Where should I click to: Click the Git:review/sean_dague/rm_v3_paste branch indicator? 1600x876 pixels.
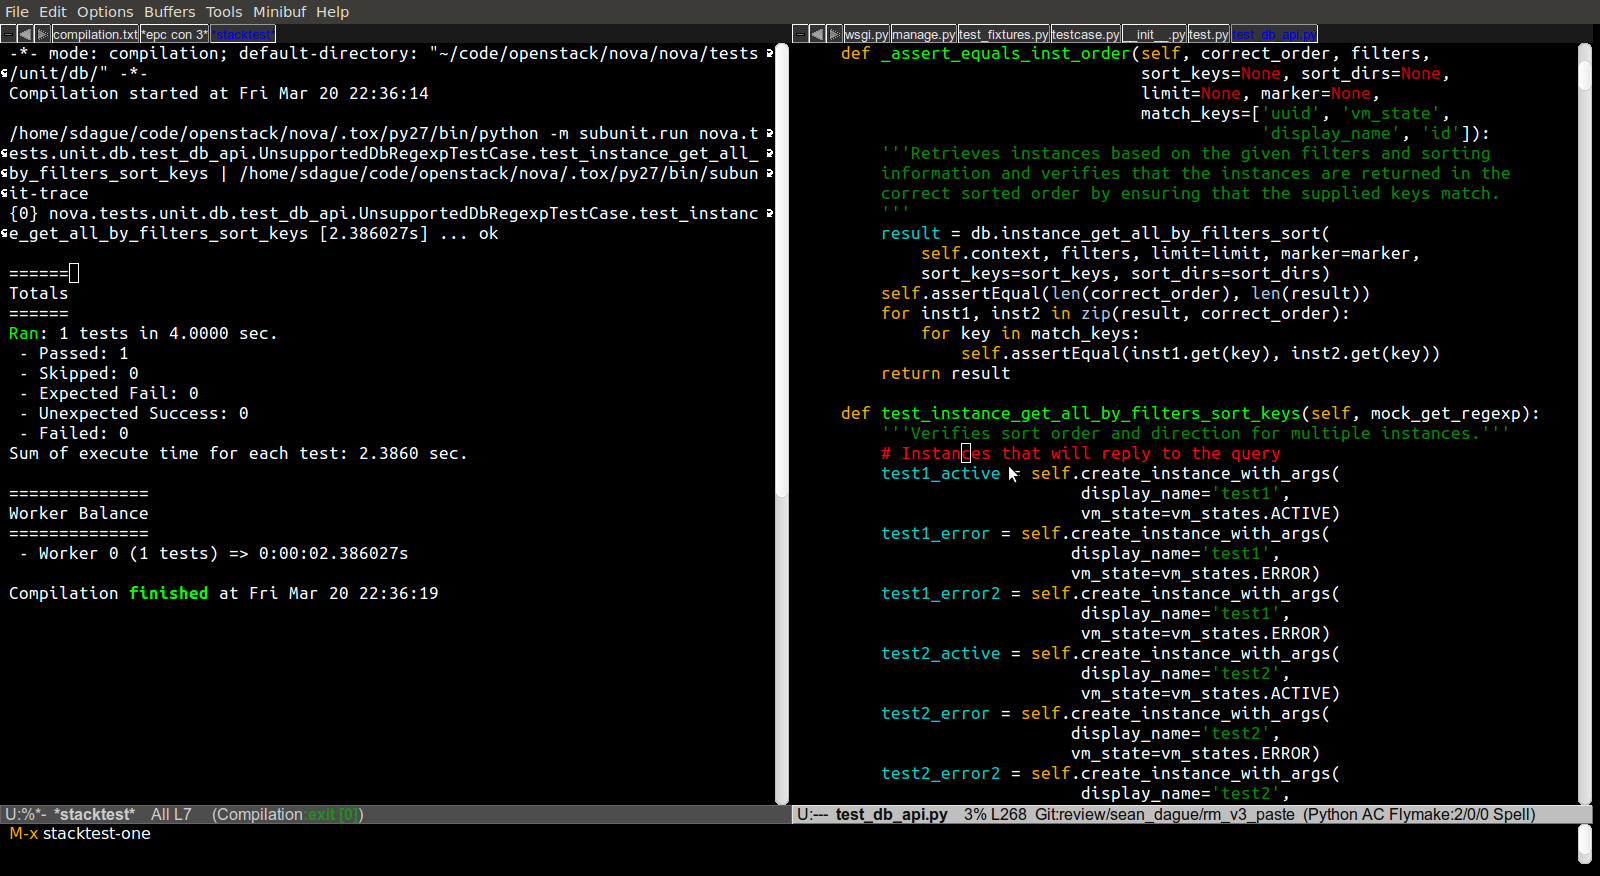click(x=1165, y=814)
